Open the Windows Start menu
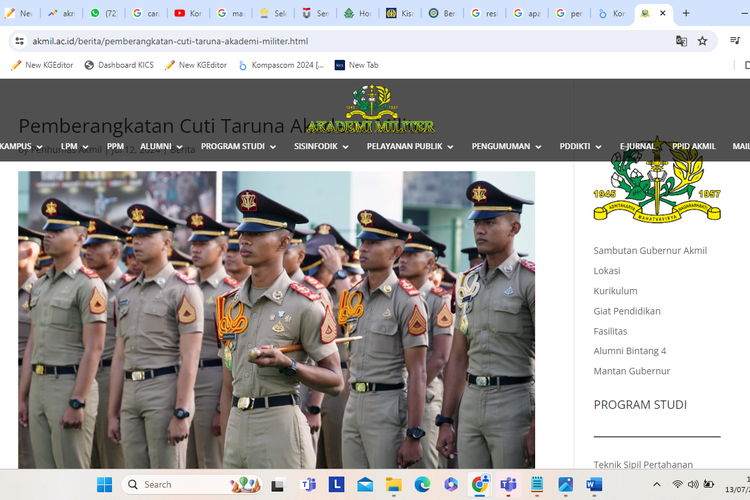 104,485
